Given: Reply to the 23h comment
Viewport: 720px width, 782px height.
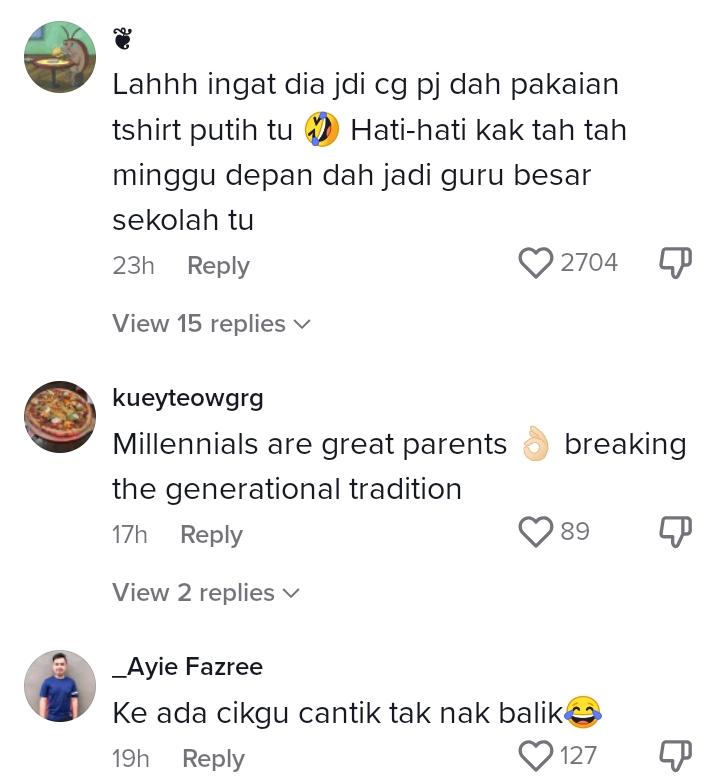Looking at the screenshot, I should pos(218,265).
